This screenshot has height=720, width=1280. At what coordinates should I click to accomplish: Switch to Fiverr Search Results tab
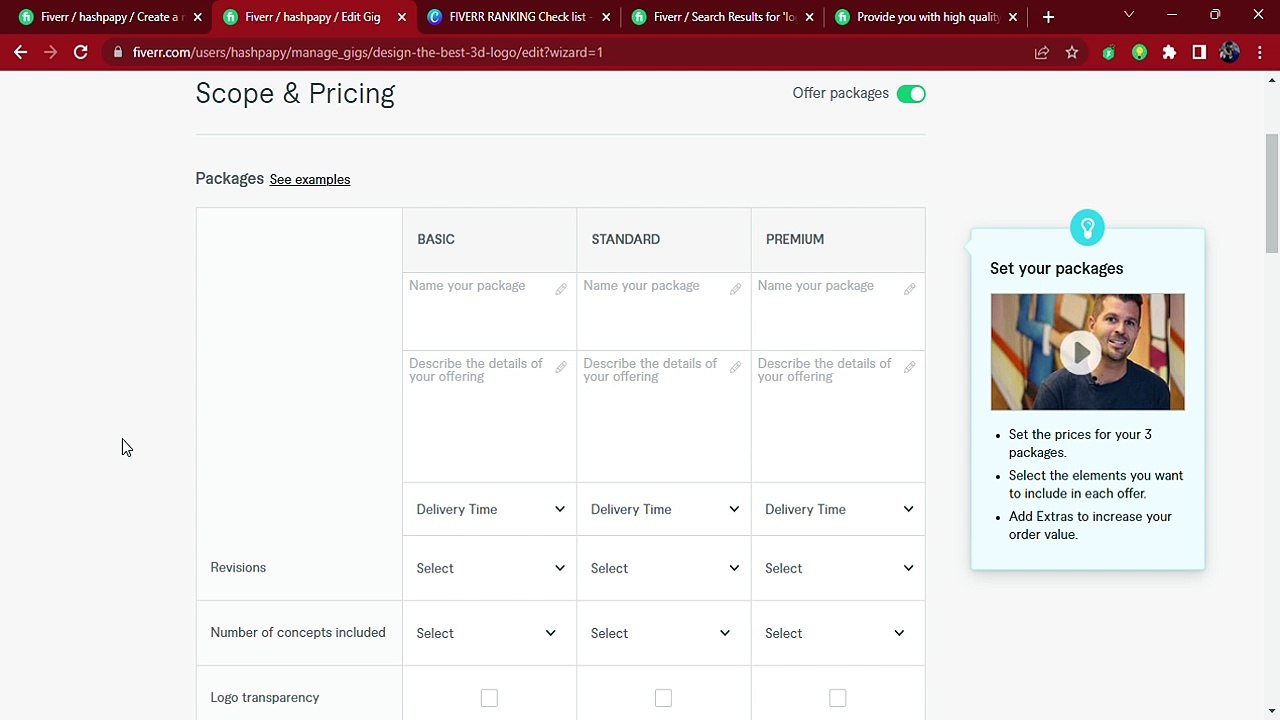click(723, 17)
